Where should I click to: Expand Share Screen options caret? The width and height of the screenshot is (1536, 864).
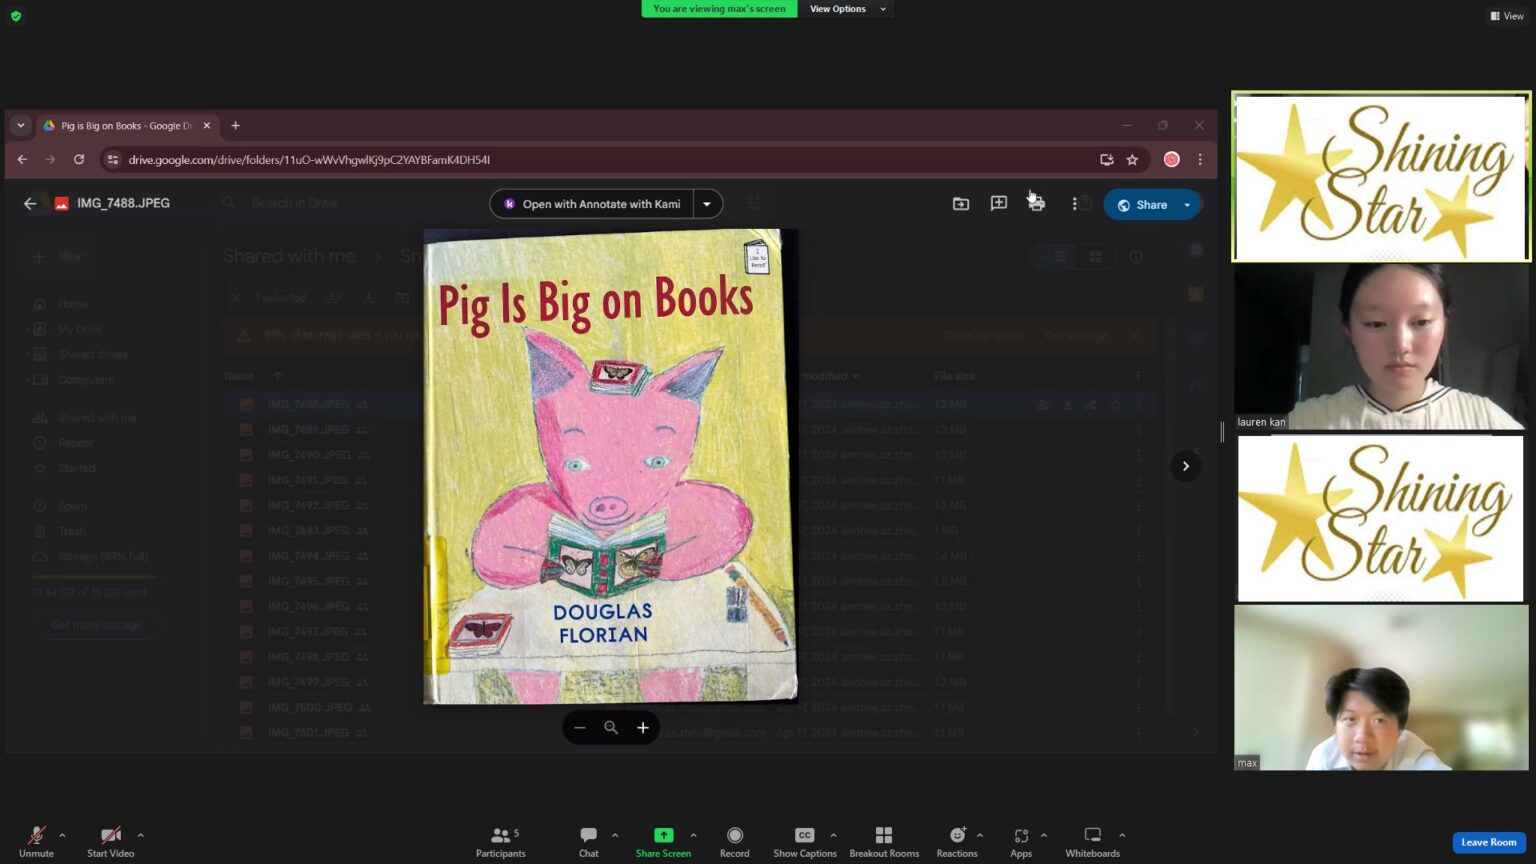(693, 835)
